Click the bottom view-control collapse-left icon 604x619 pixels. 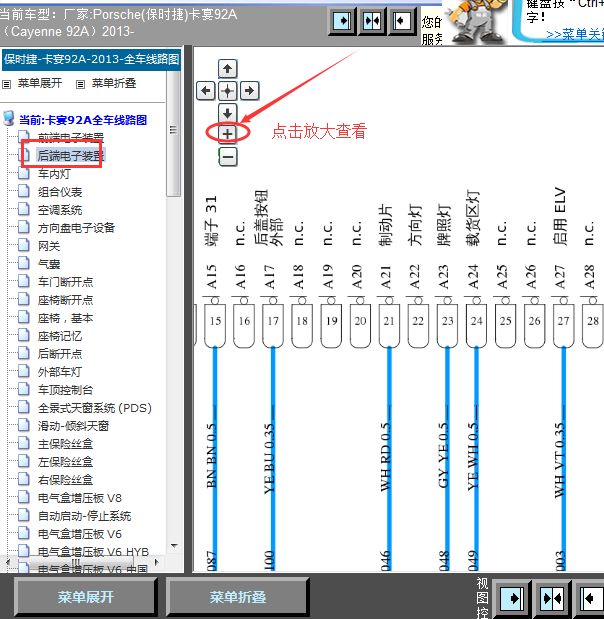(x=590, y=598)
